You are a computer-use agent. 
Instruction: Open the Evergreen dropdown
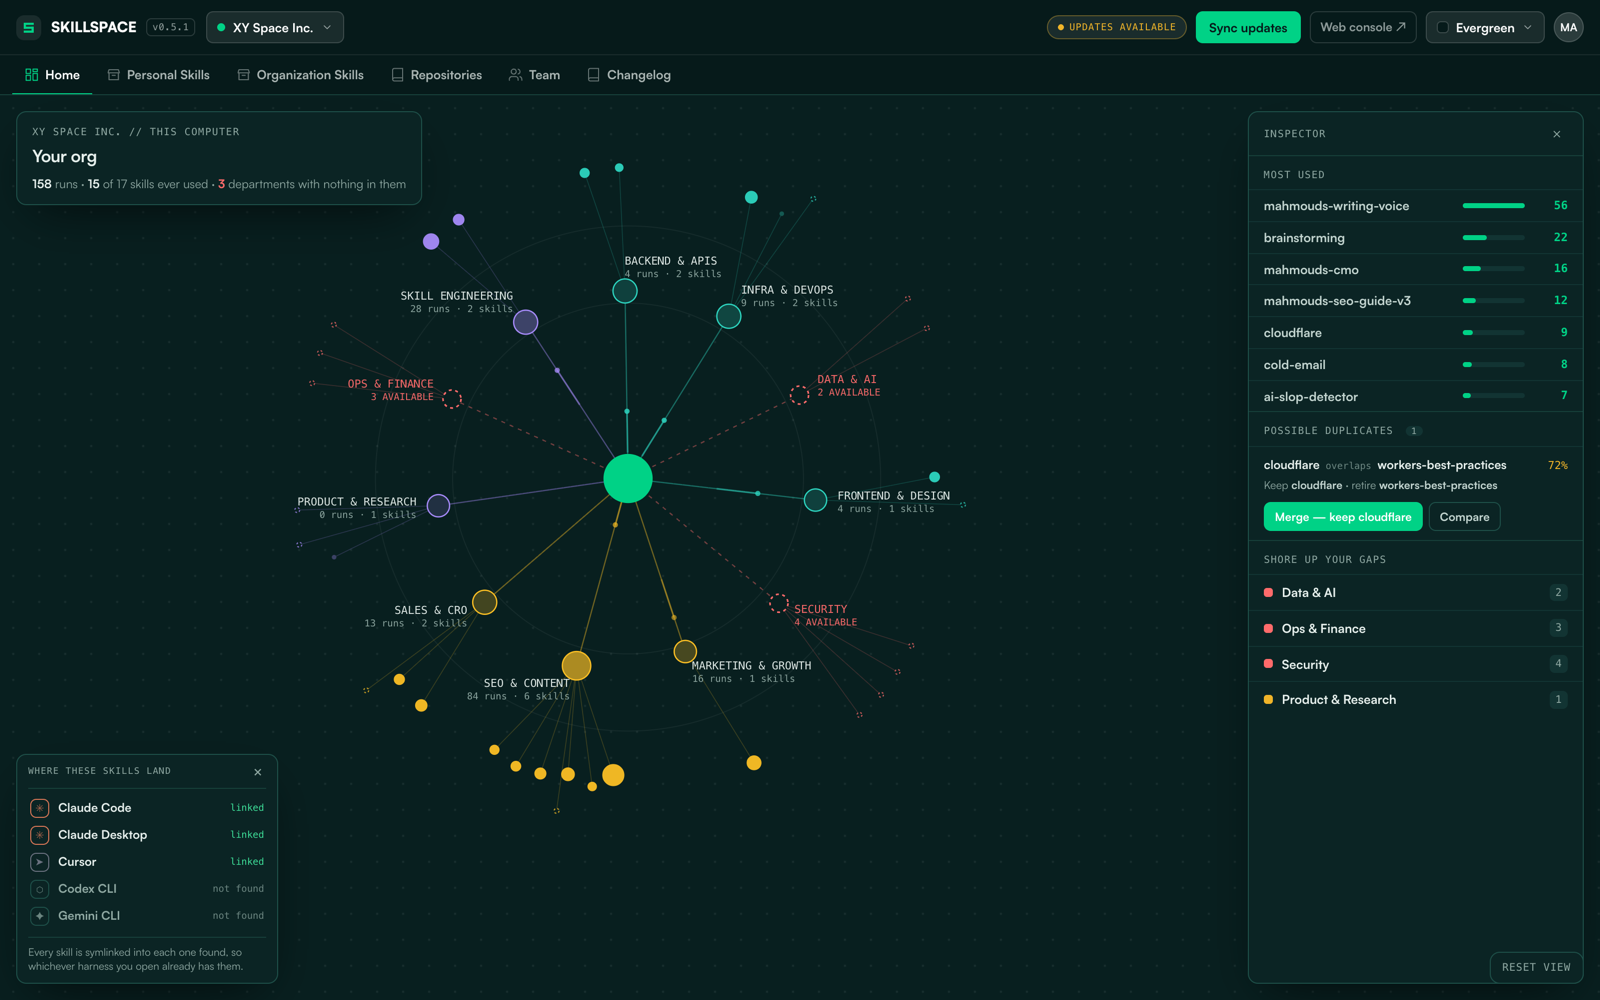point(1485,28)
